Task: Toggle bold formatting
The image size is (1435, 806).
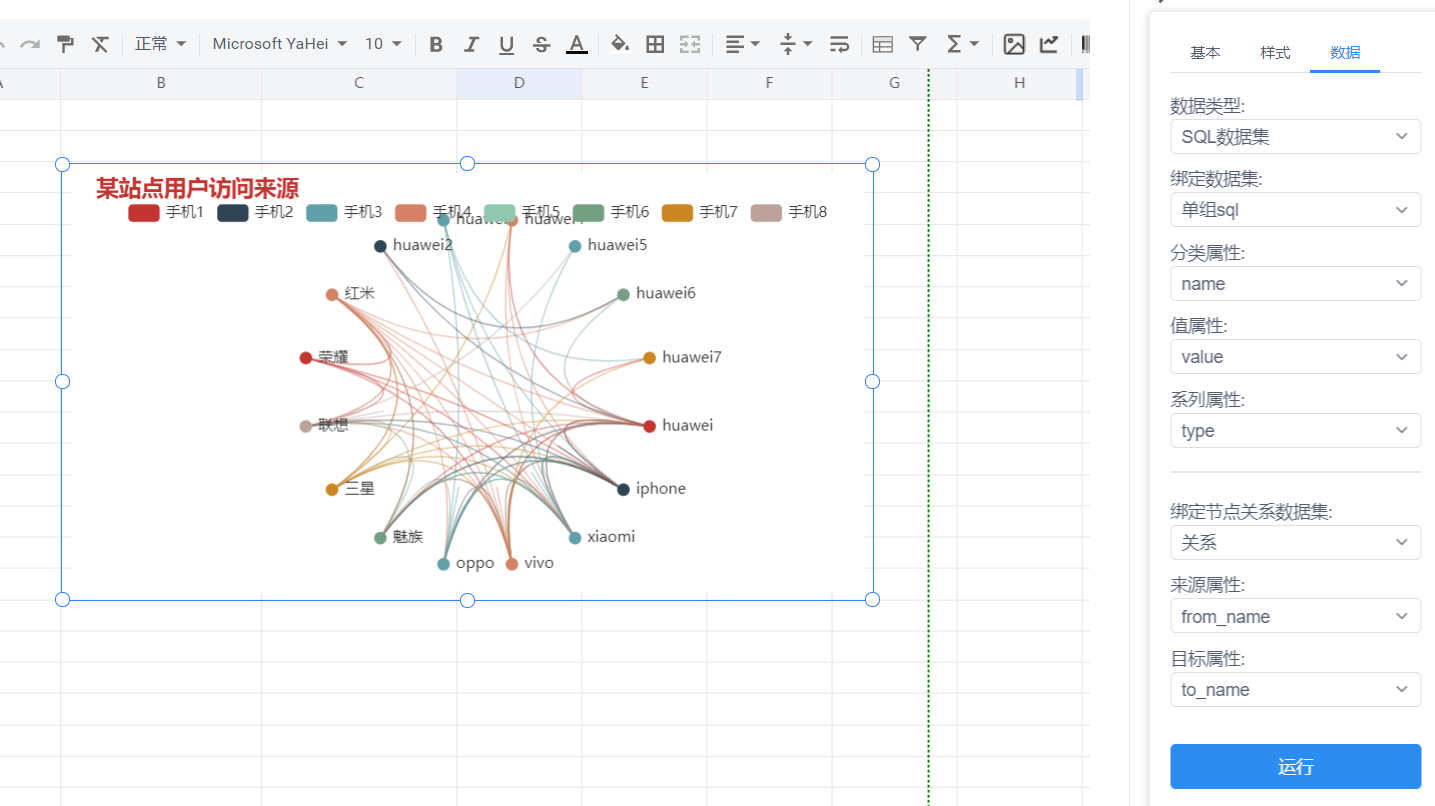Action: tap(436, 44)
